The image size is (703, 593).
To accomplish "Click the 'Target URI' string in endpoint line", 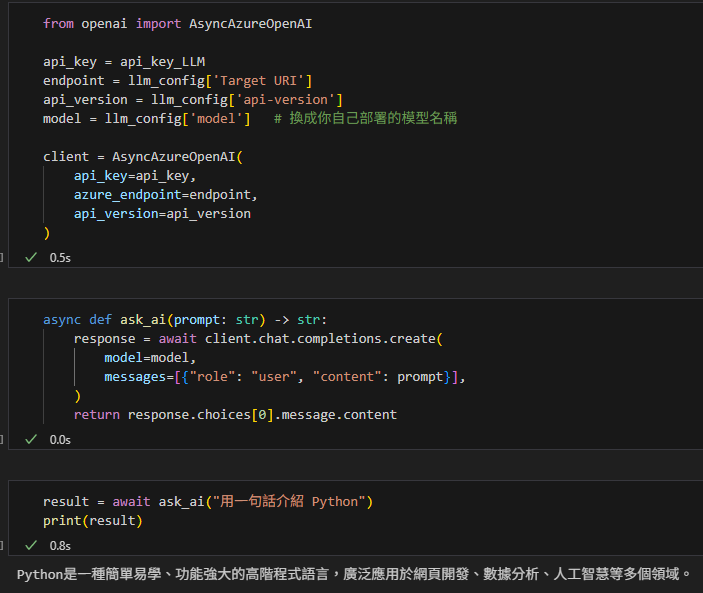I will pyautogui.click(x=258, y=81).
